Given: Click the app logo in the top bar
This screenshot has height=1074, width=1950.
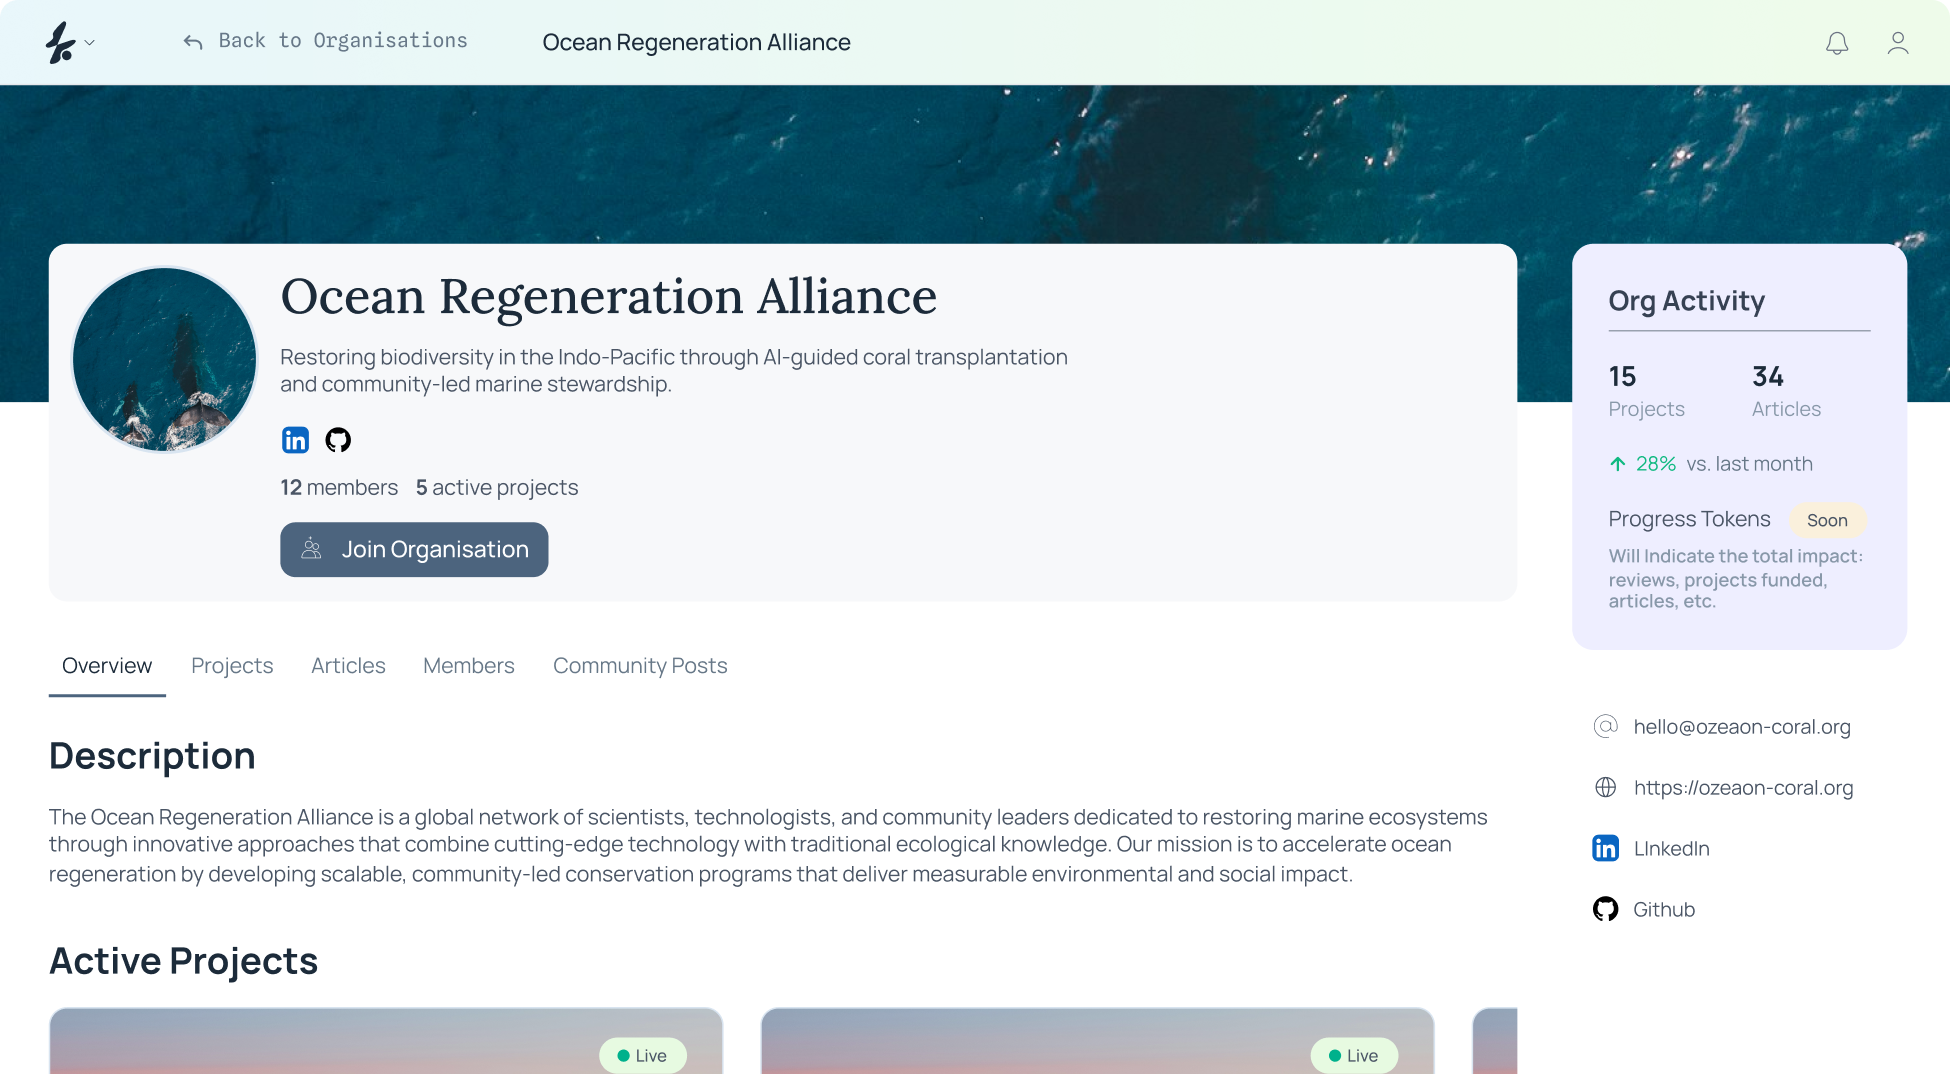Looking at the screenshot, I should 60,42.
